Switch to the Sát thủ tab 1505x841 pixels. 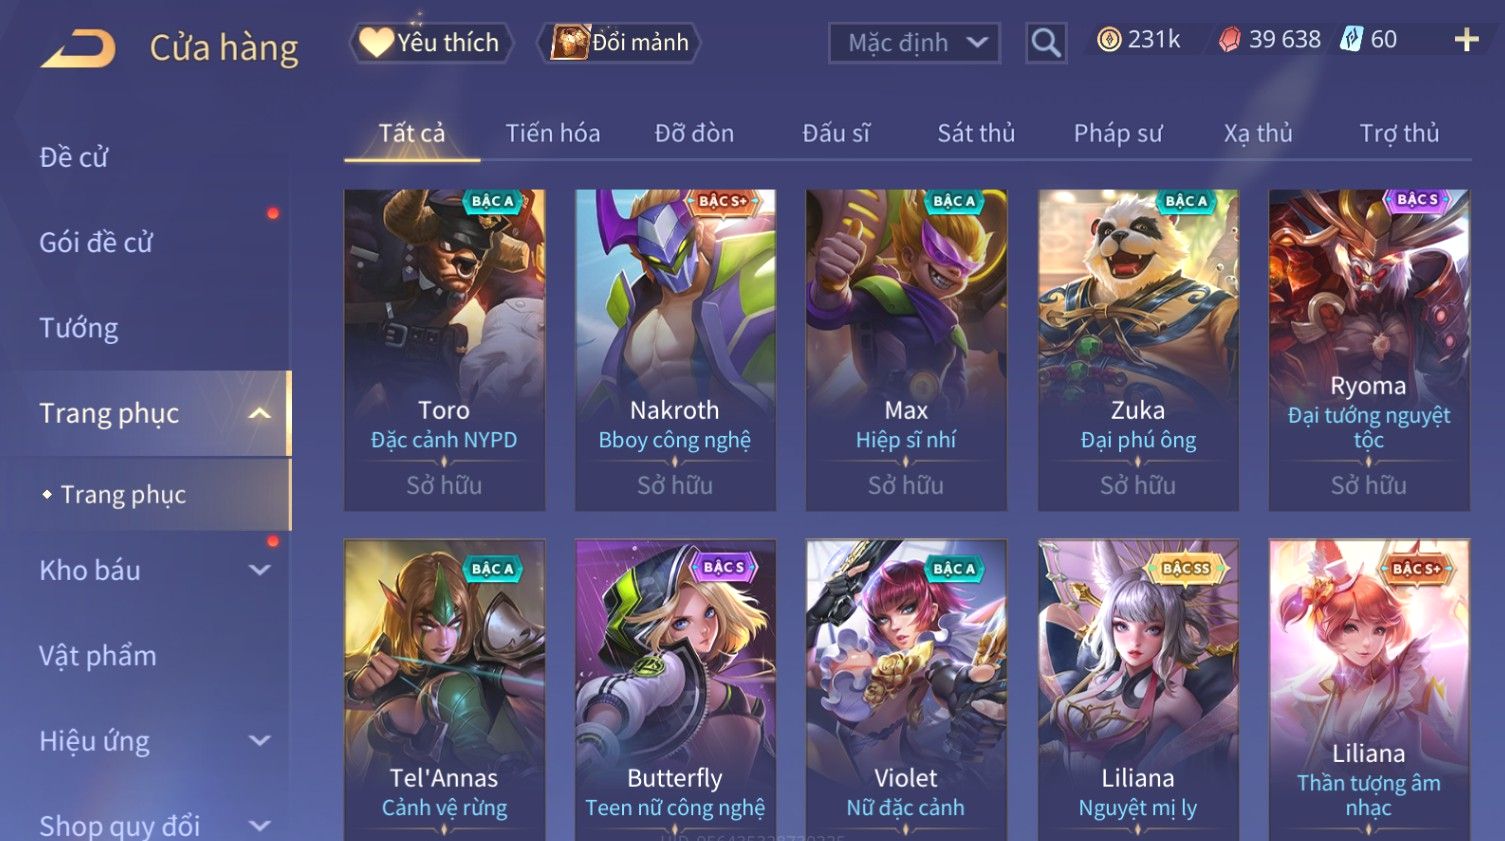[976, 133]
